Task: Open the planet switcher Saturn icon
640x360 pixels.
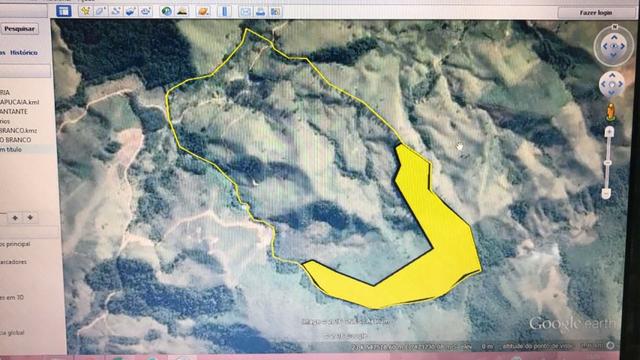Action: 203,11
